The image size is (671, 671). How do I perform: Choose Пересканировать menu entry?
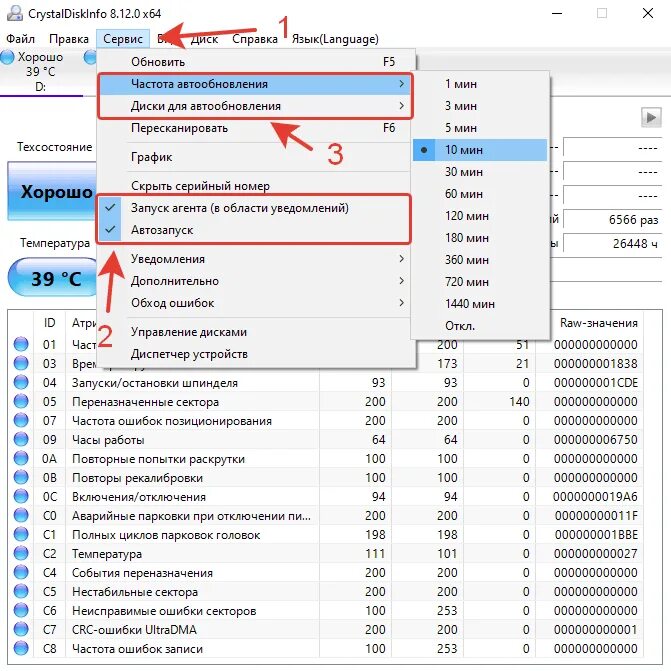pos(255,128)
